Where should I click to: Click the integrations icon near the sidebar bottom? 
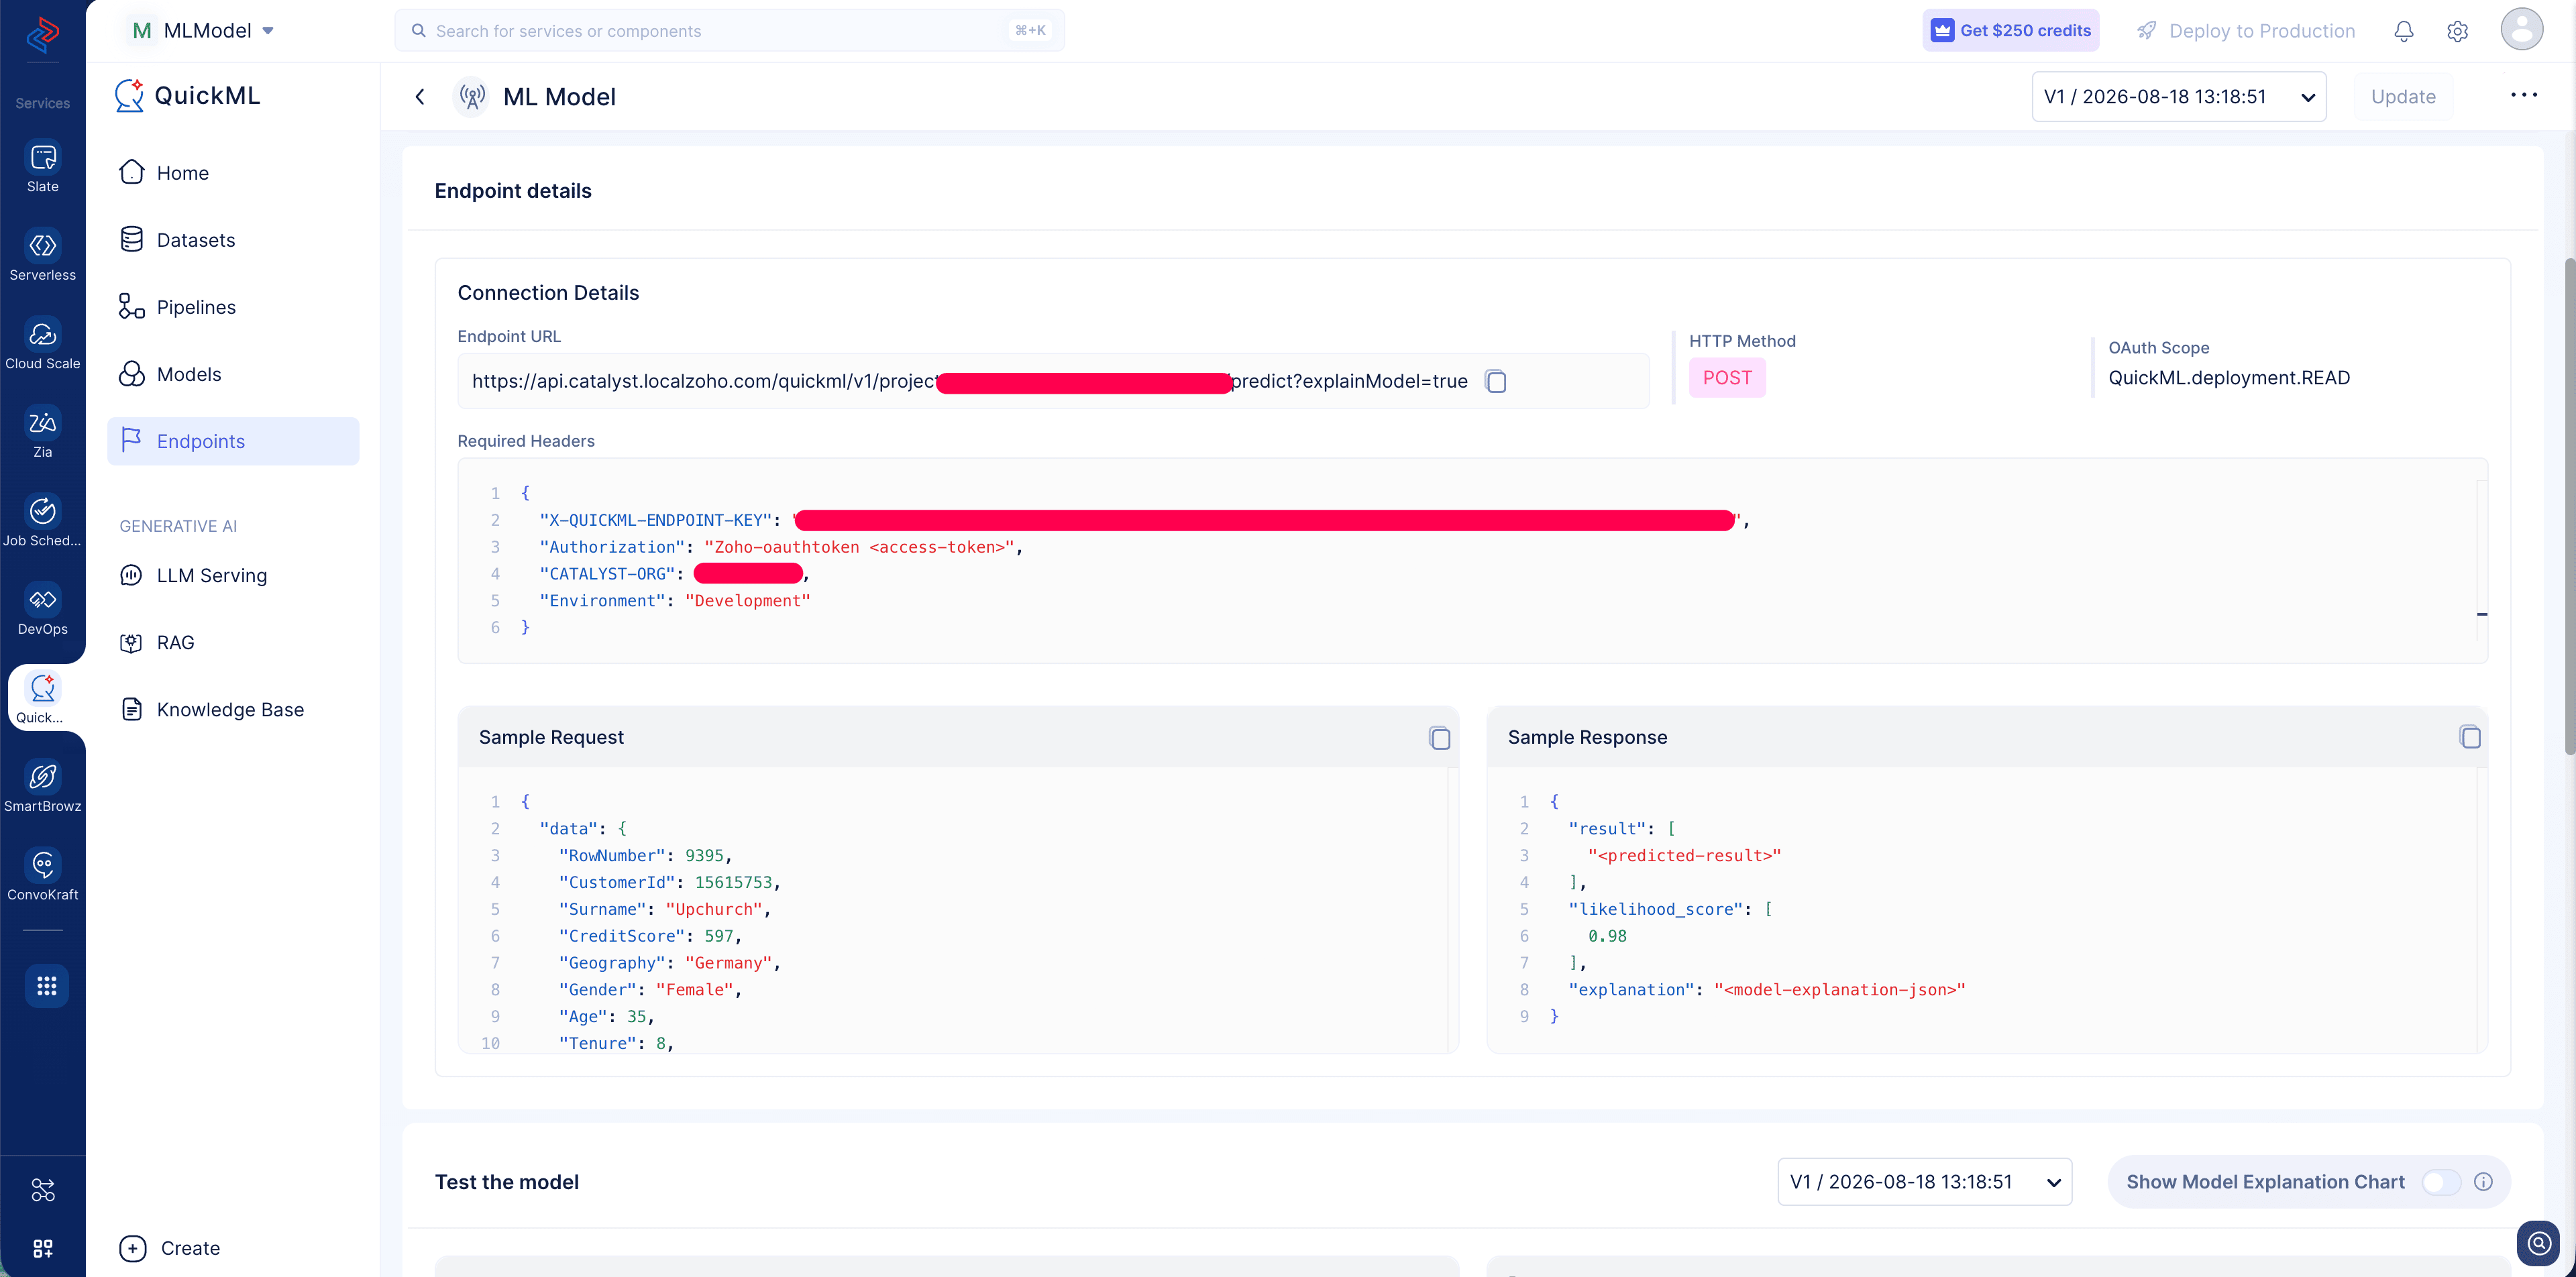43,1190
